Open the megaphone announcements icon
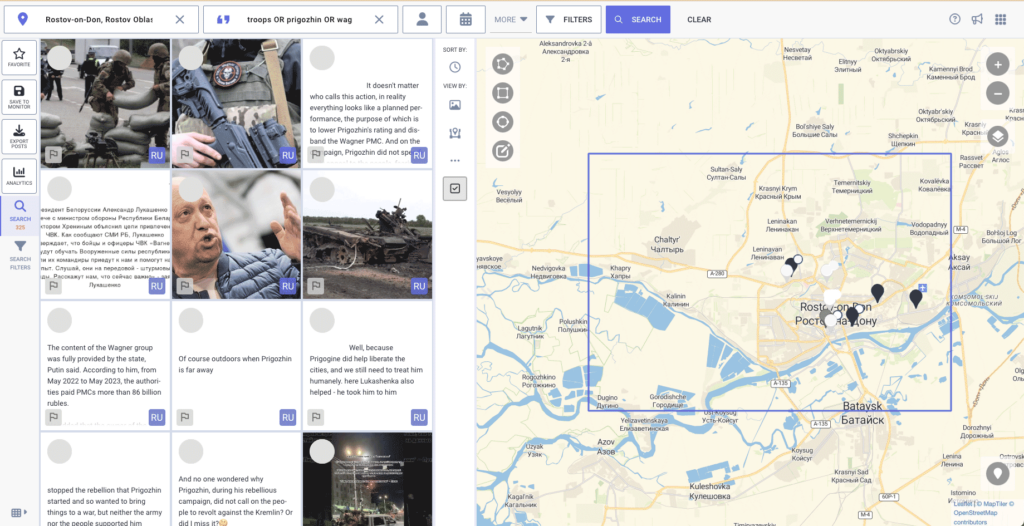Screen dimensions: 1024x526 point(977,19)
